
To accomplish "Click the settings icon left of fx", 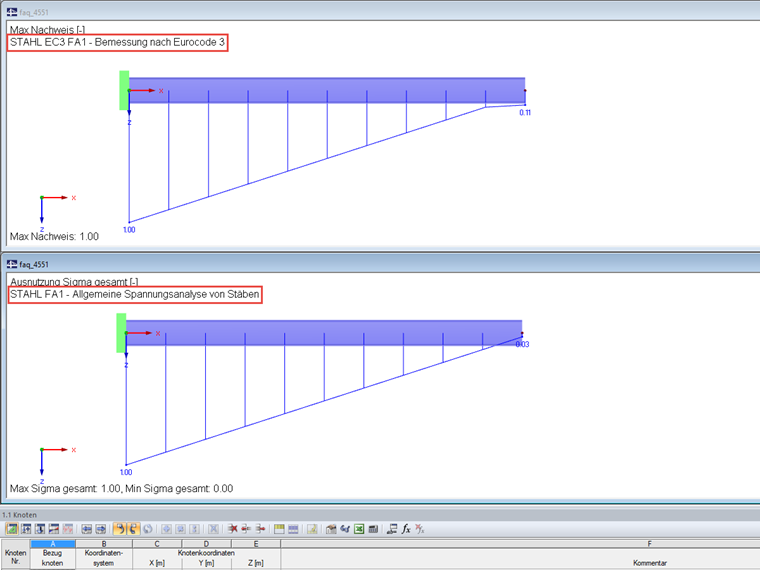I will coord(392,529).
